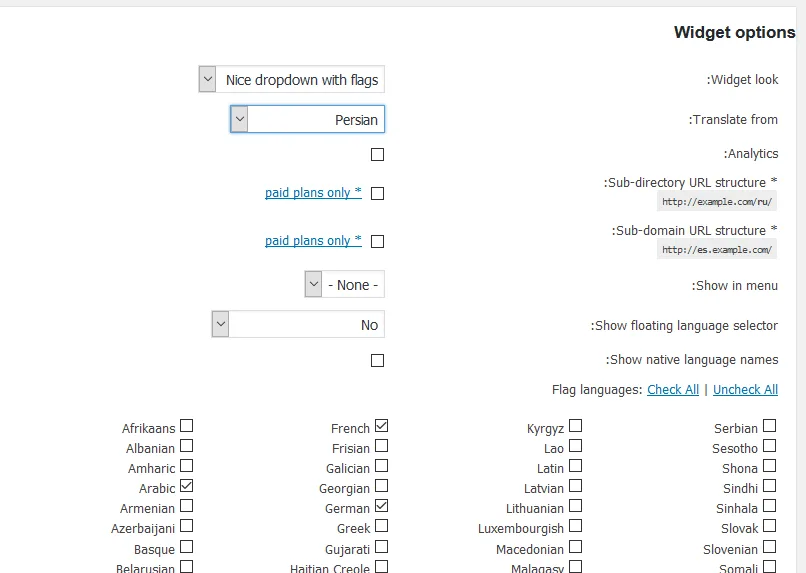806x573 pixels.
Task: Open the Show in menu dropdown
Action: pos(344,284)
